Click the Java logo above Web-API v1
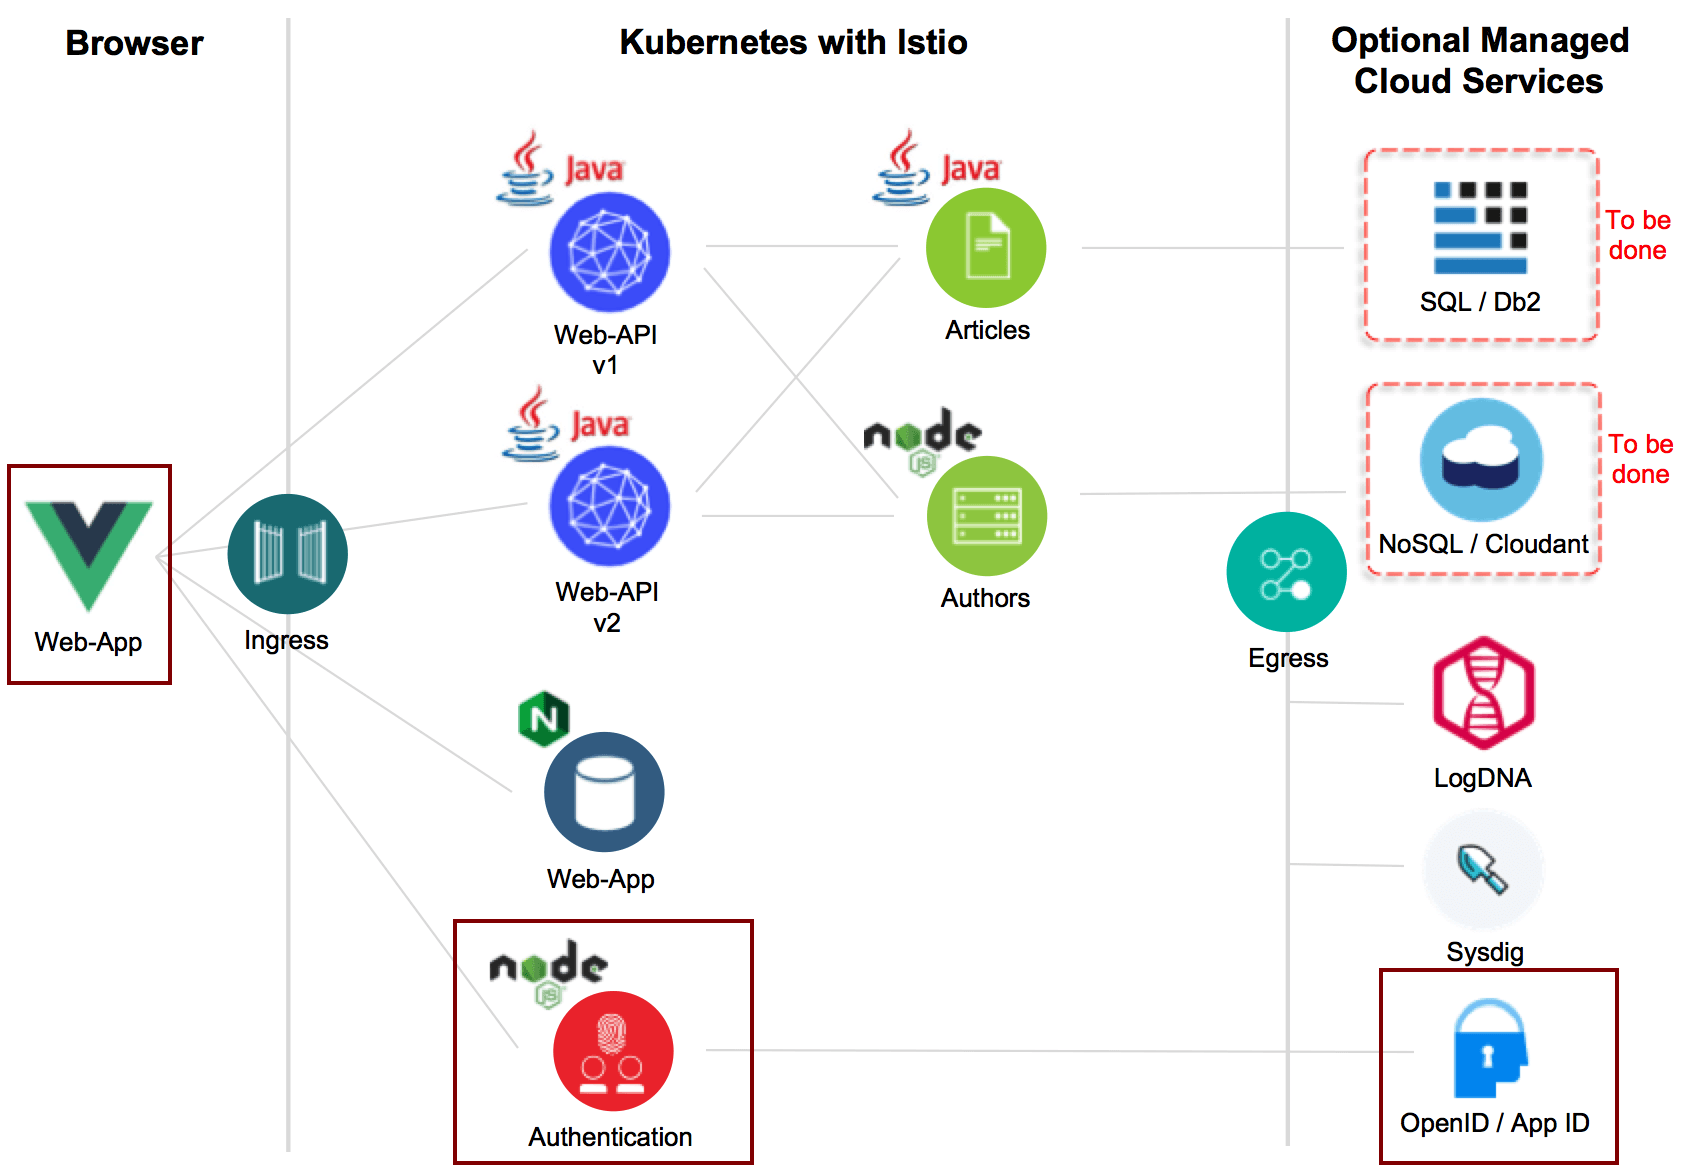 point(561,168)
